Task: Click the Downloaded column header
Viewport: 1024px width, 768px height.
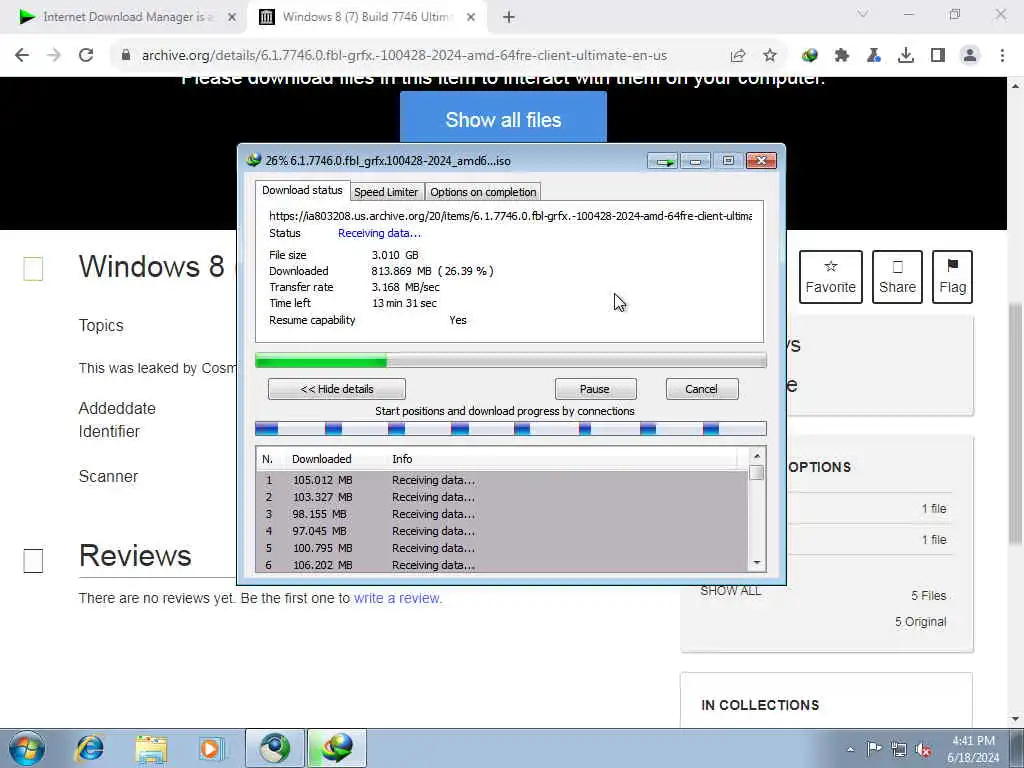Action: pos(321,459)
